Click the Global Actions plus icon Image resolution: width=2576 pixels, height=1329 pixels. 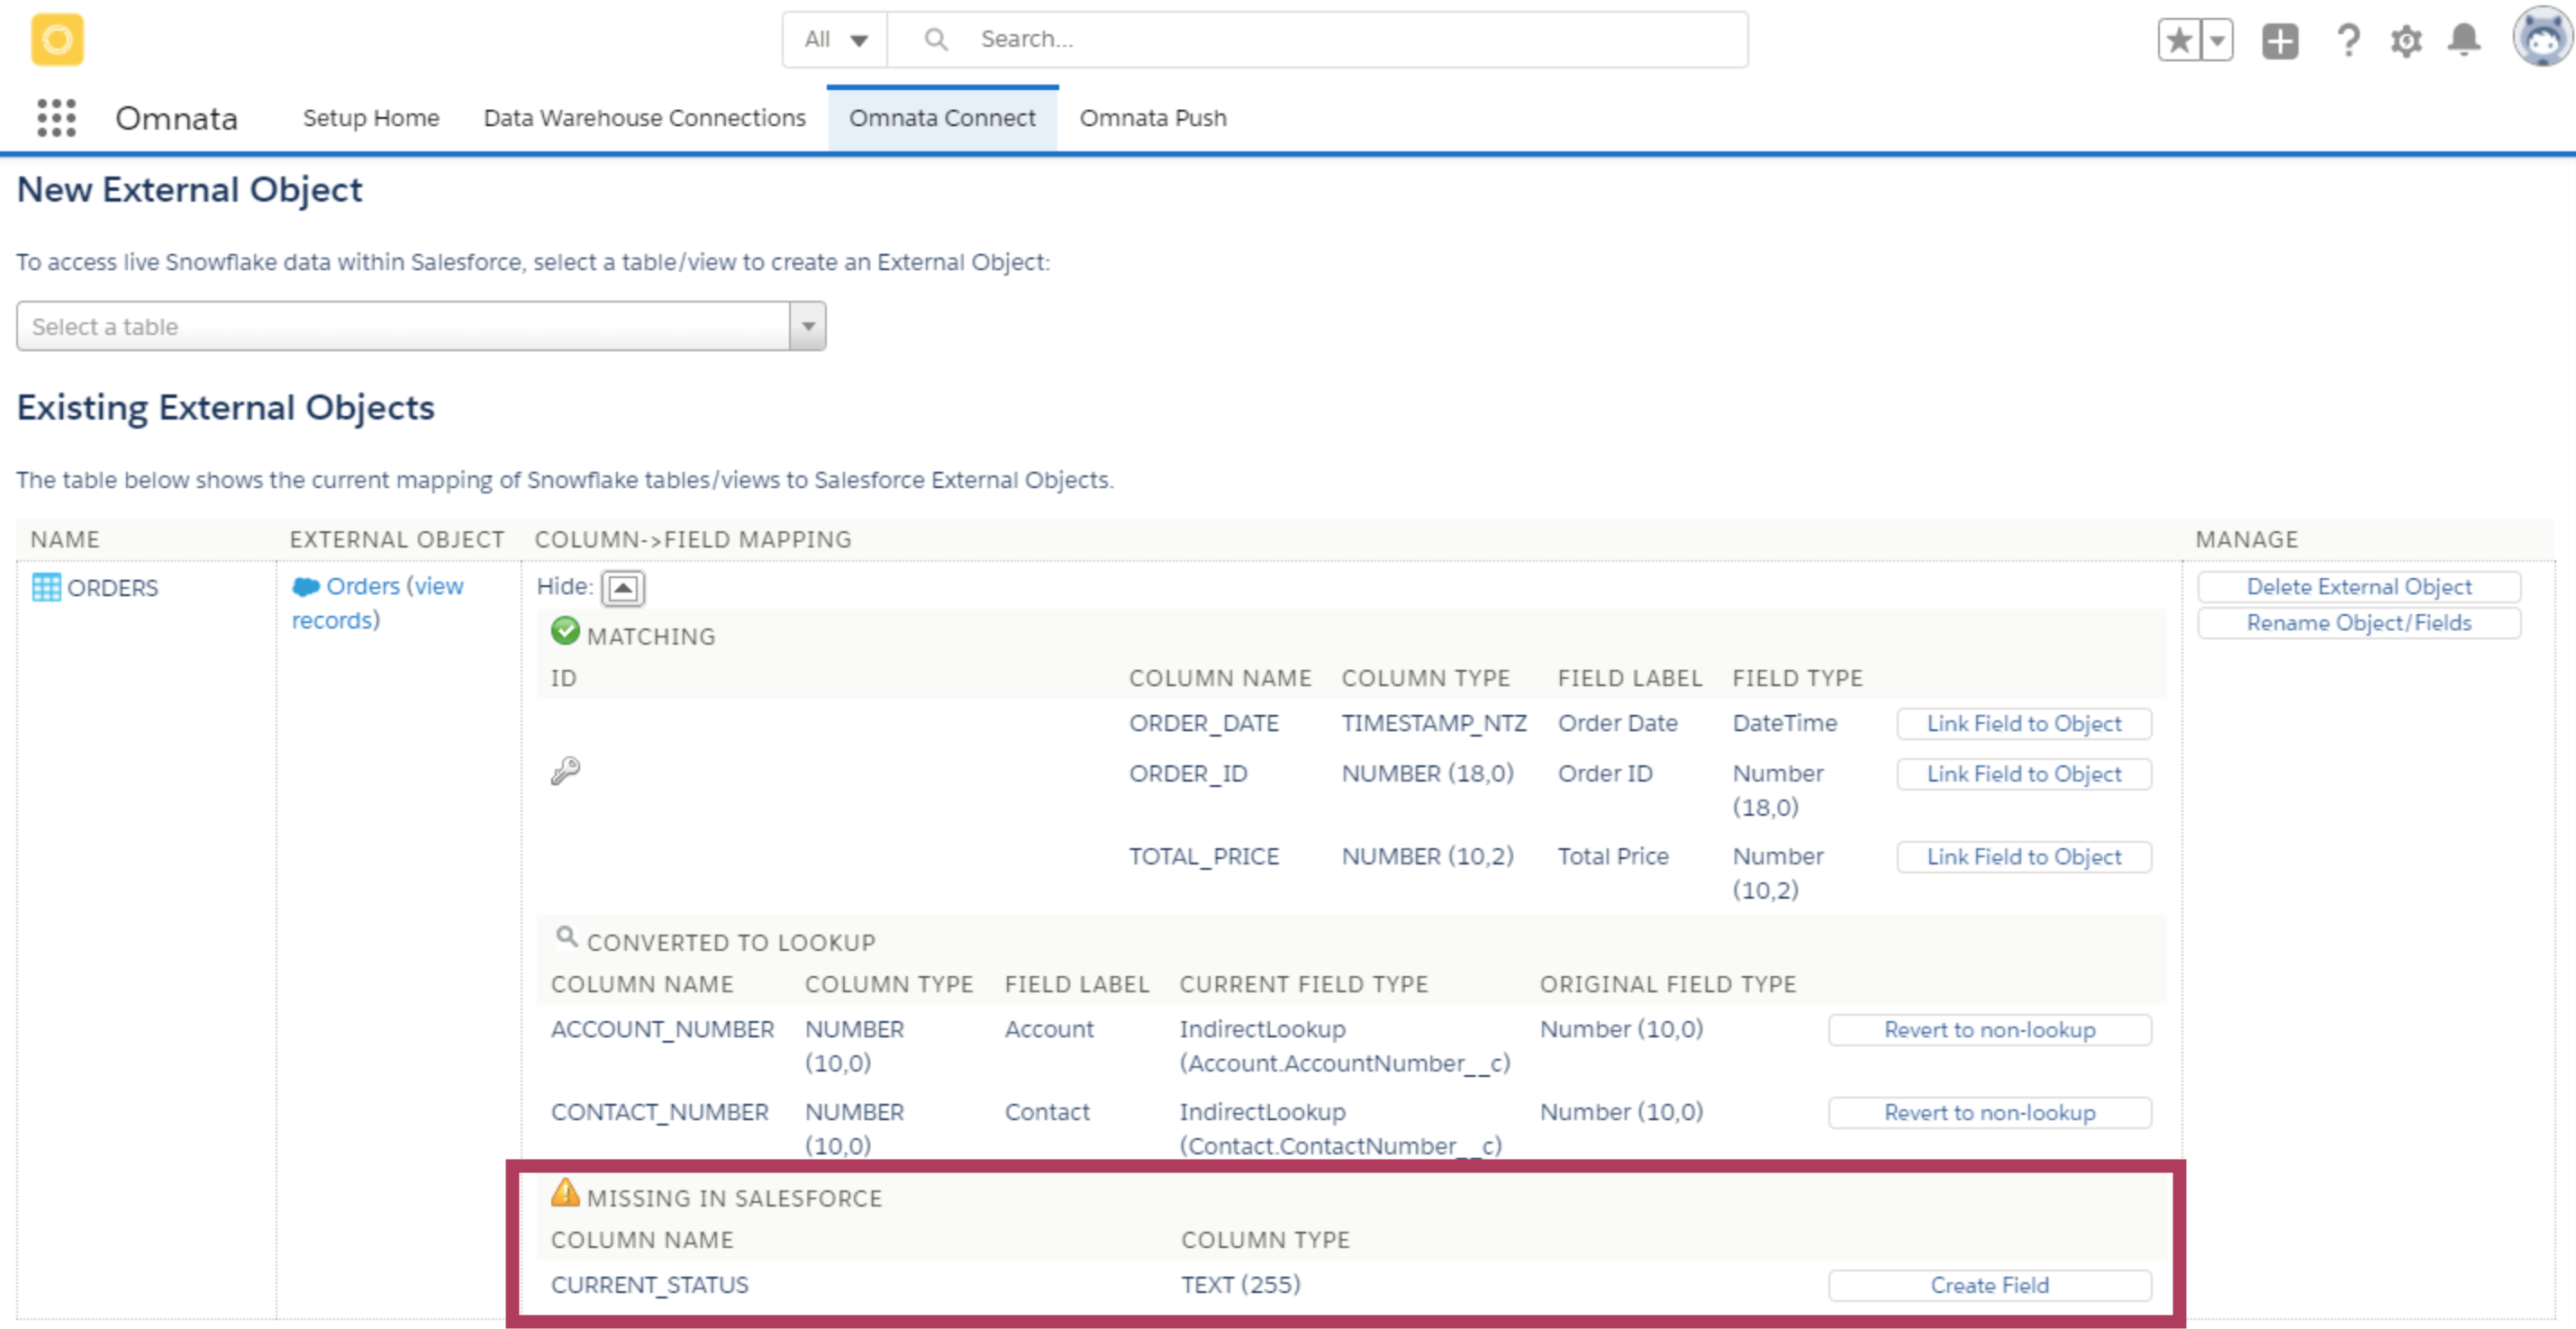[x=2280, y=41]
